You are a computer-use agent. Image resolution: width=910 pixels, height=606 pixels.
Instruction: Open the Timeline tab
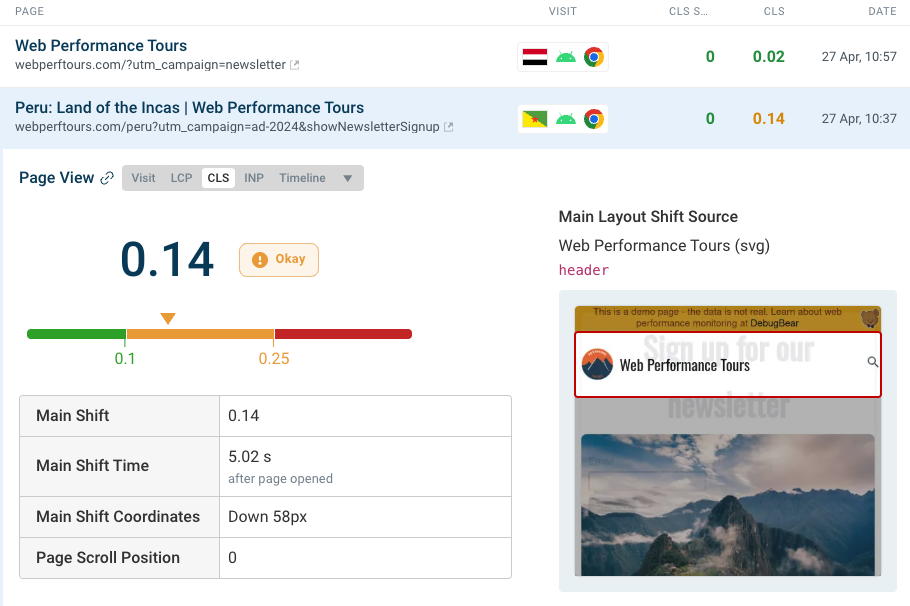(x=302, y=178)
